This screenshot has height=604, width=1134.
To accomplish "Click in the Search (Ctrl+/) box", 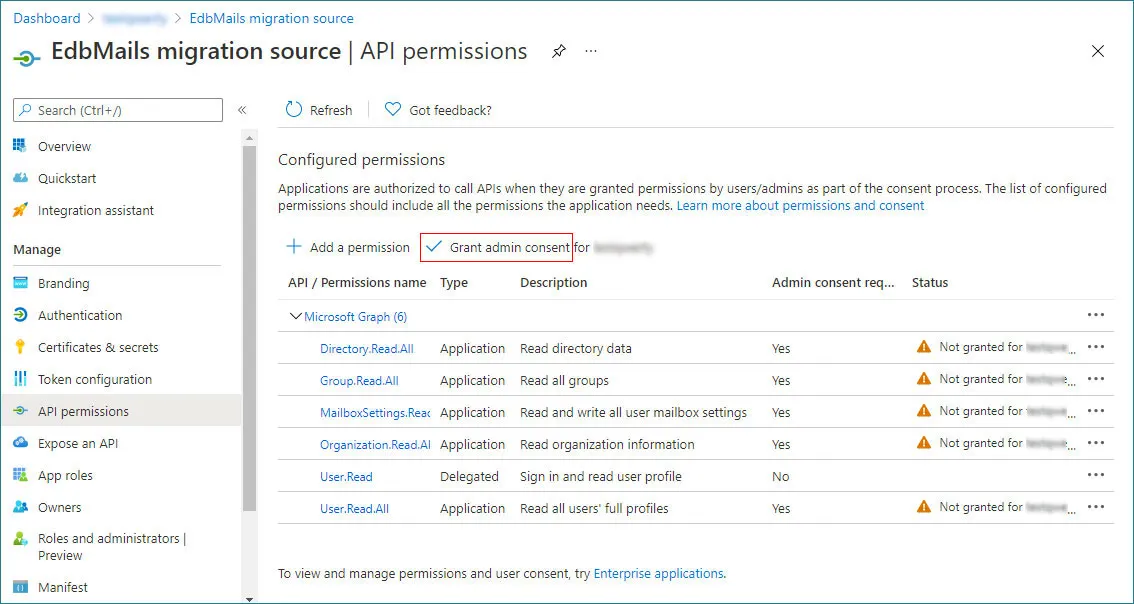I will pyautogui.click(x=118, y=110).
